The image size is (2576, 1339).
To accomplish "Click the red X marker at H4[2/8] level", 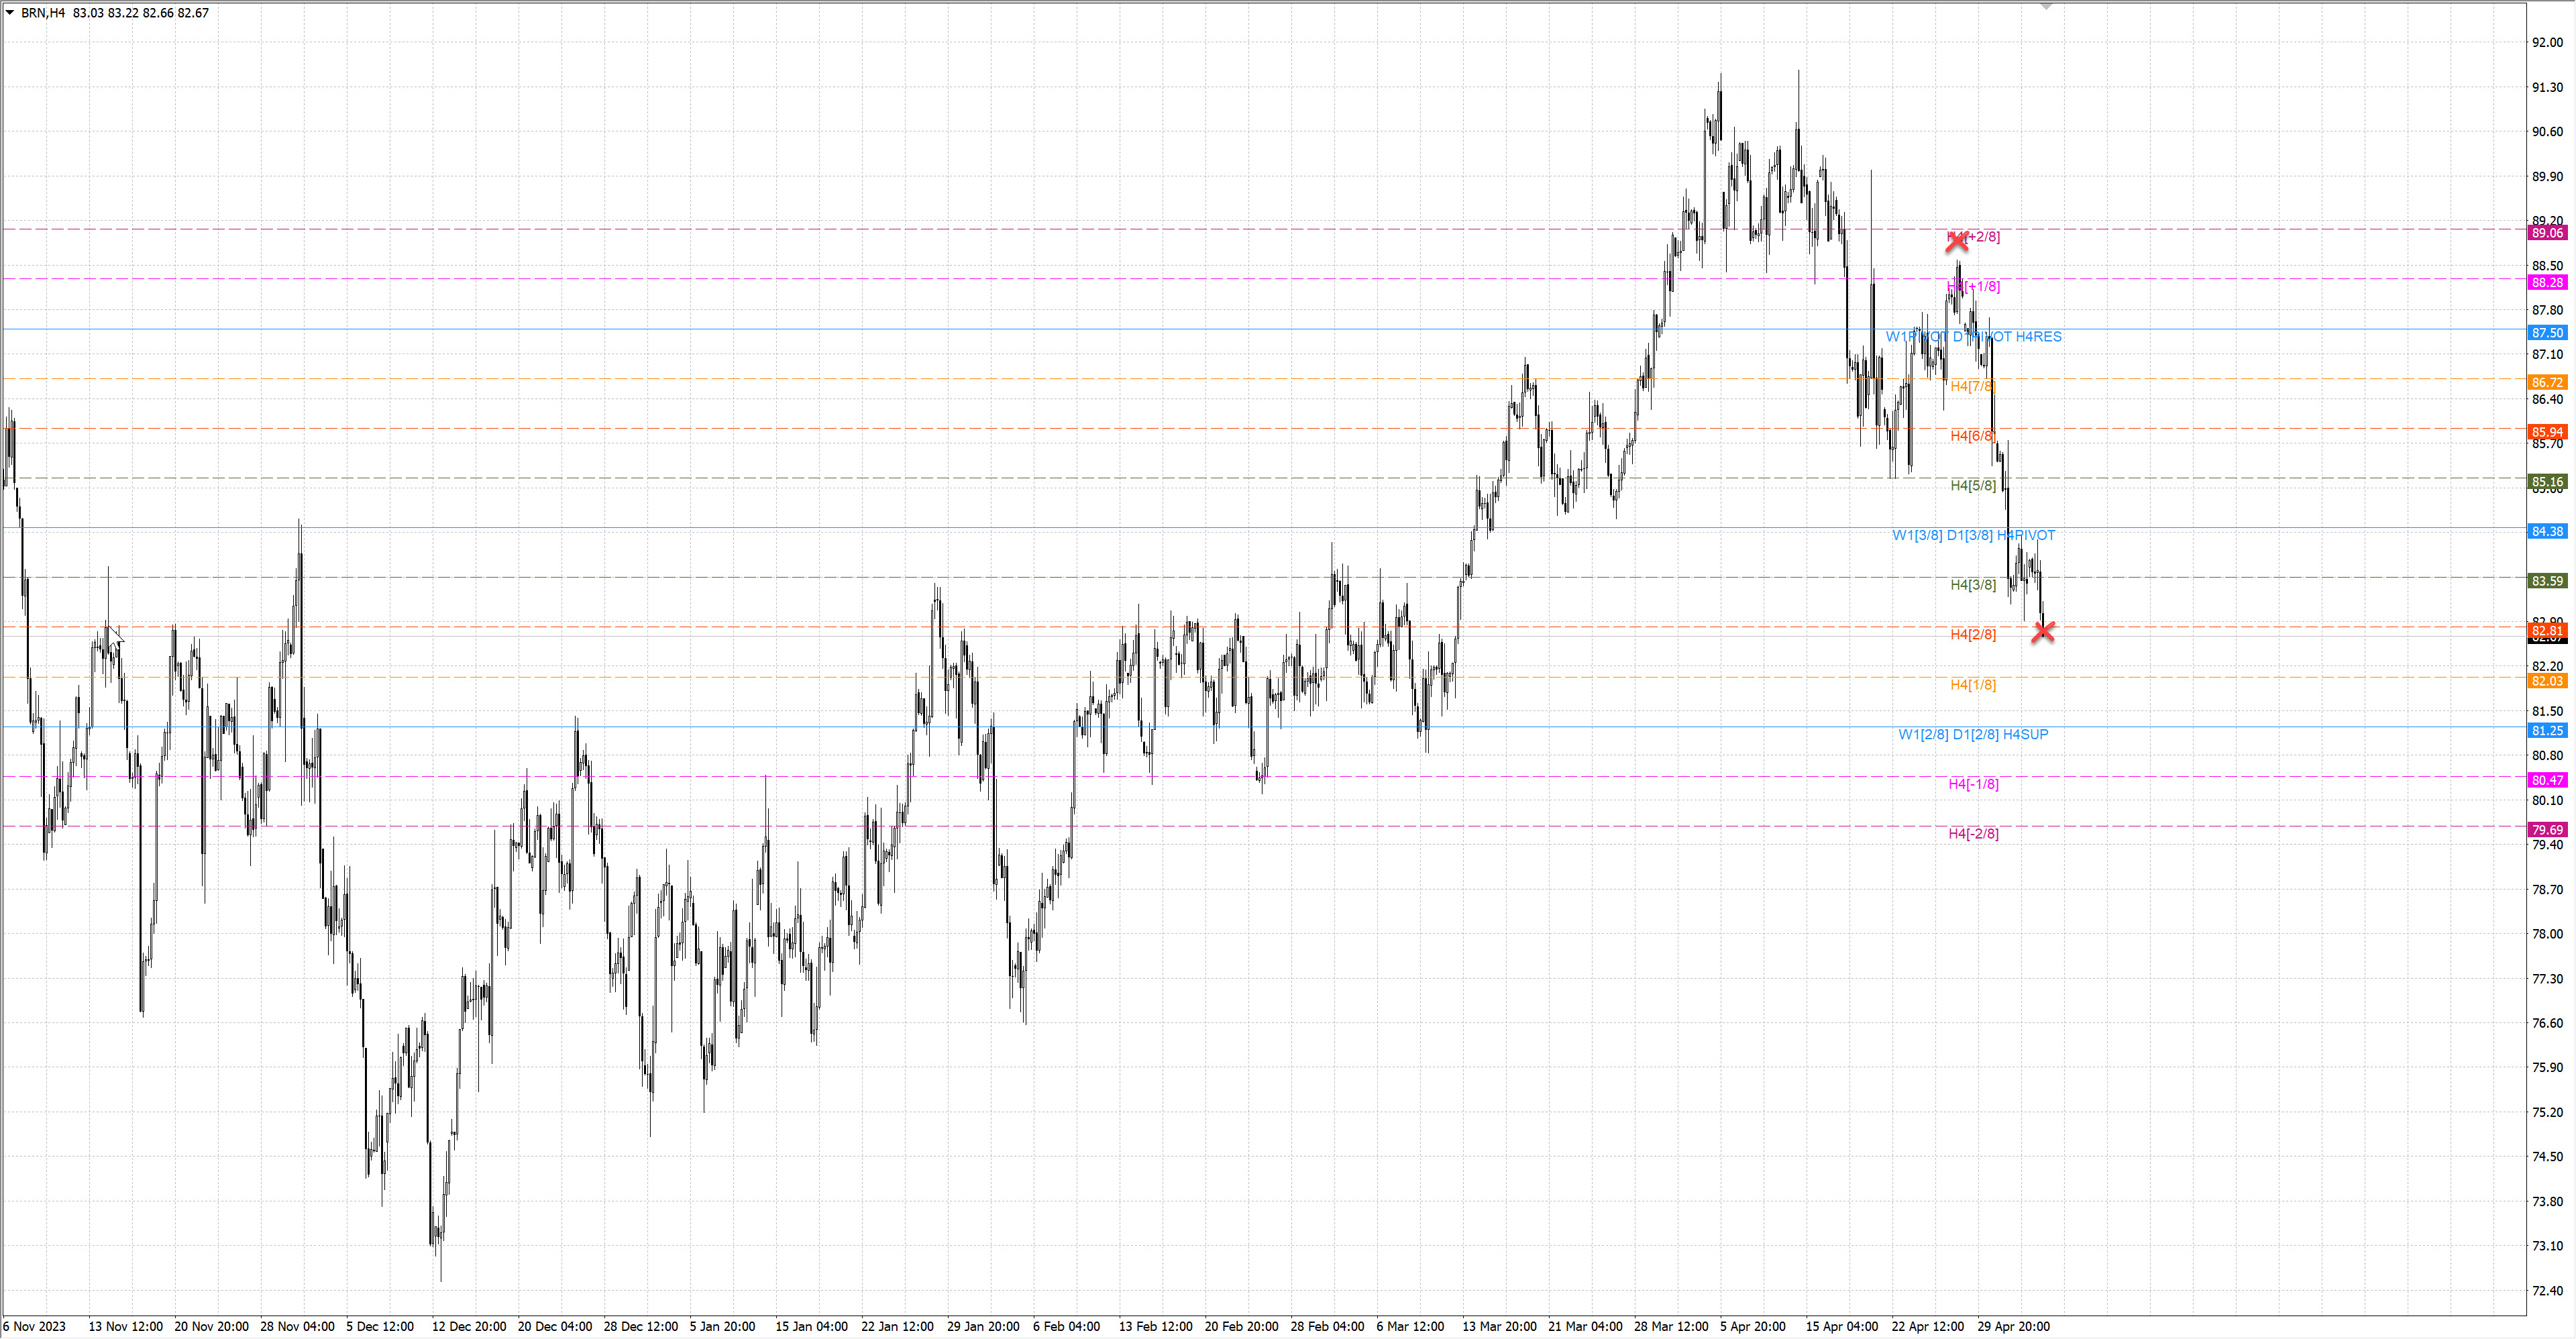I will point(2043,631).
